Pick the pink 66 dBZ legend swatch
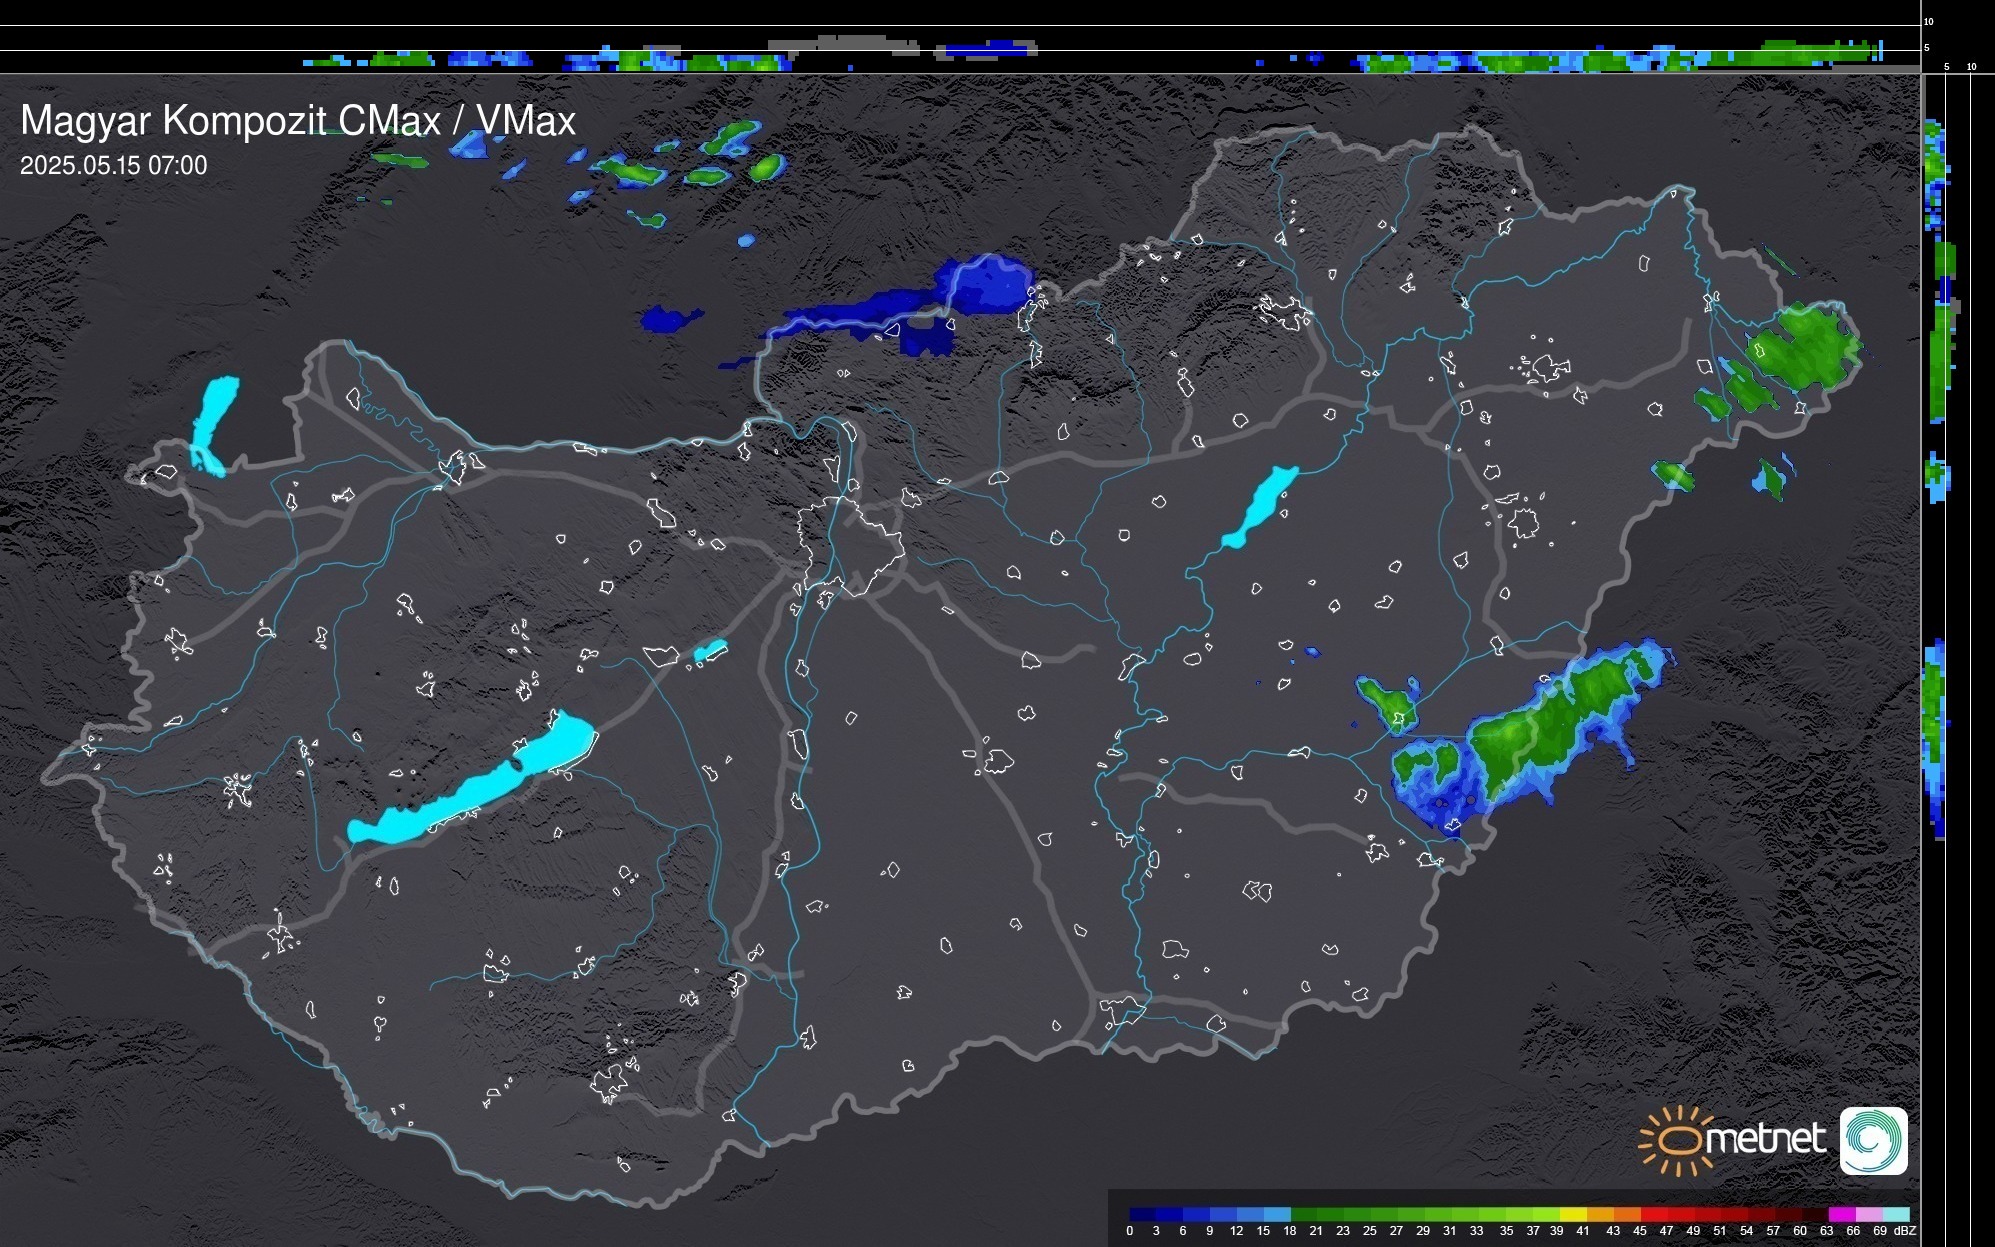The image size is (1995, 1247). (1869, 1214)
